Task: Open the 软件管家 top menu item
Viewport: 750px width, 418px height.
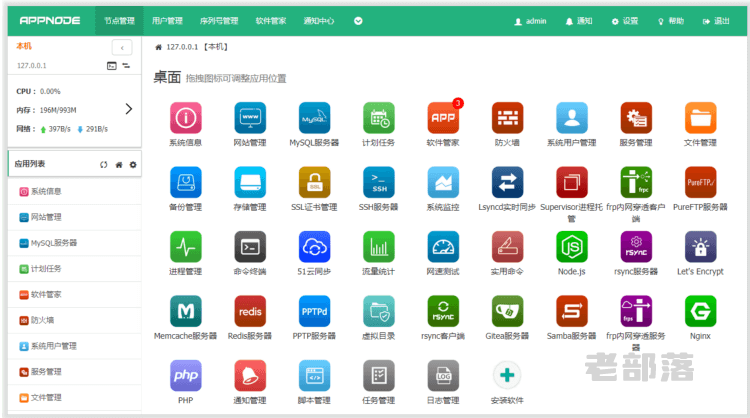Action: point(271,21)
